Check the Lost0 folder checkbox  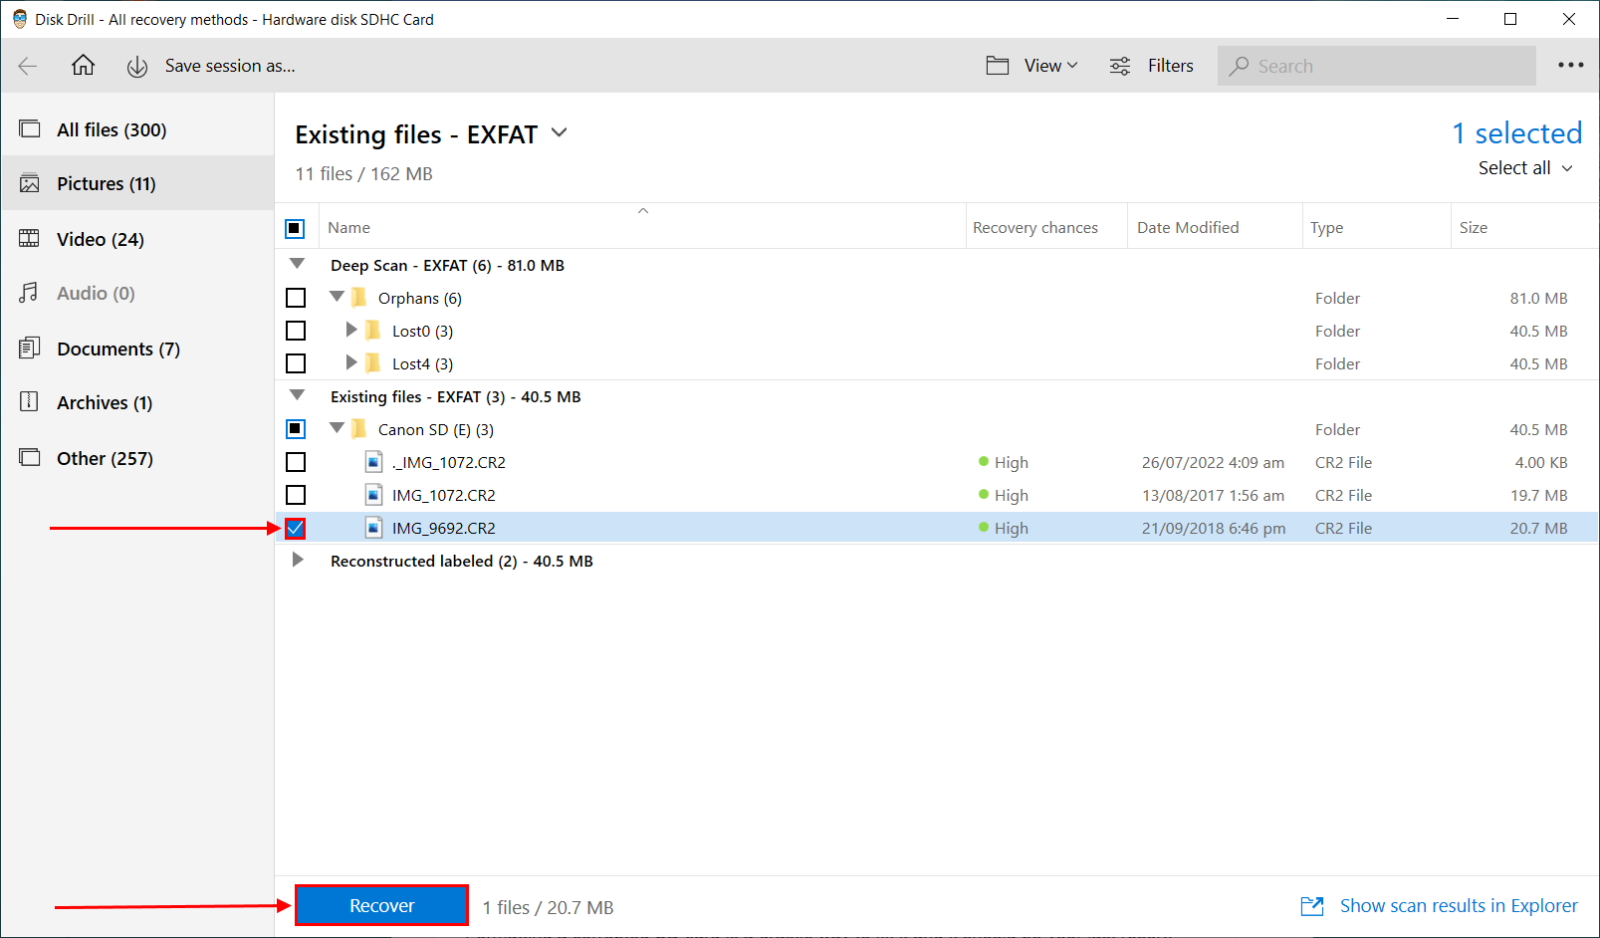tap(295, 330)
